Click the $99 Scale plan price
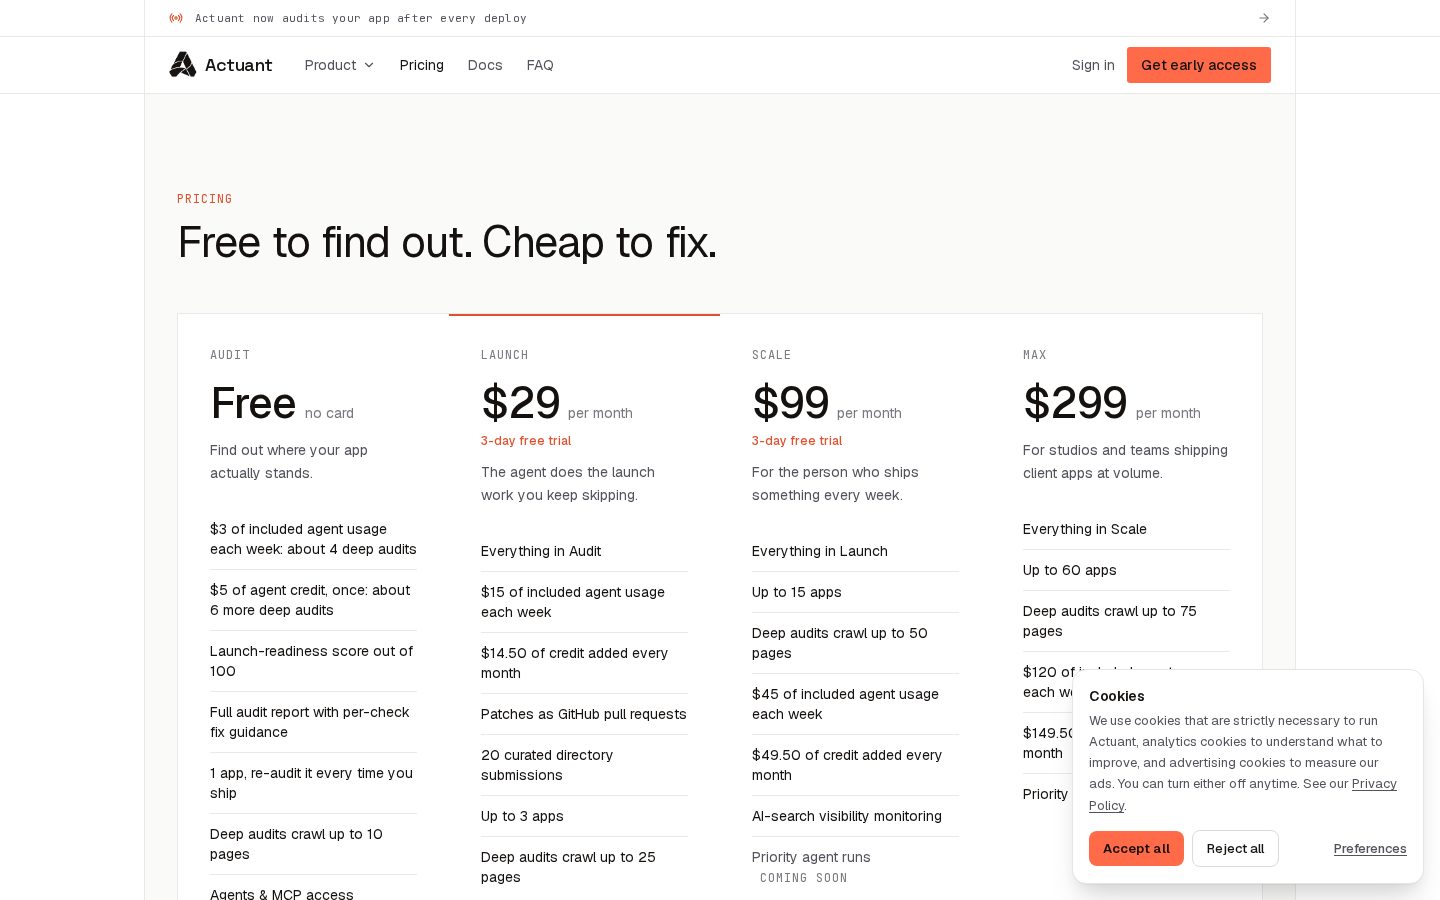This screenshot has width=1440, height=900. [x=790, y=403]
